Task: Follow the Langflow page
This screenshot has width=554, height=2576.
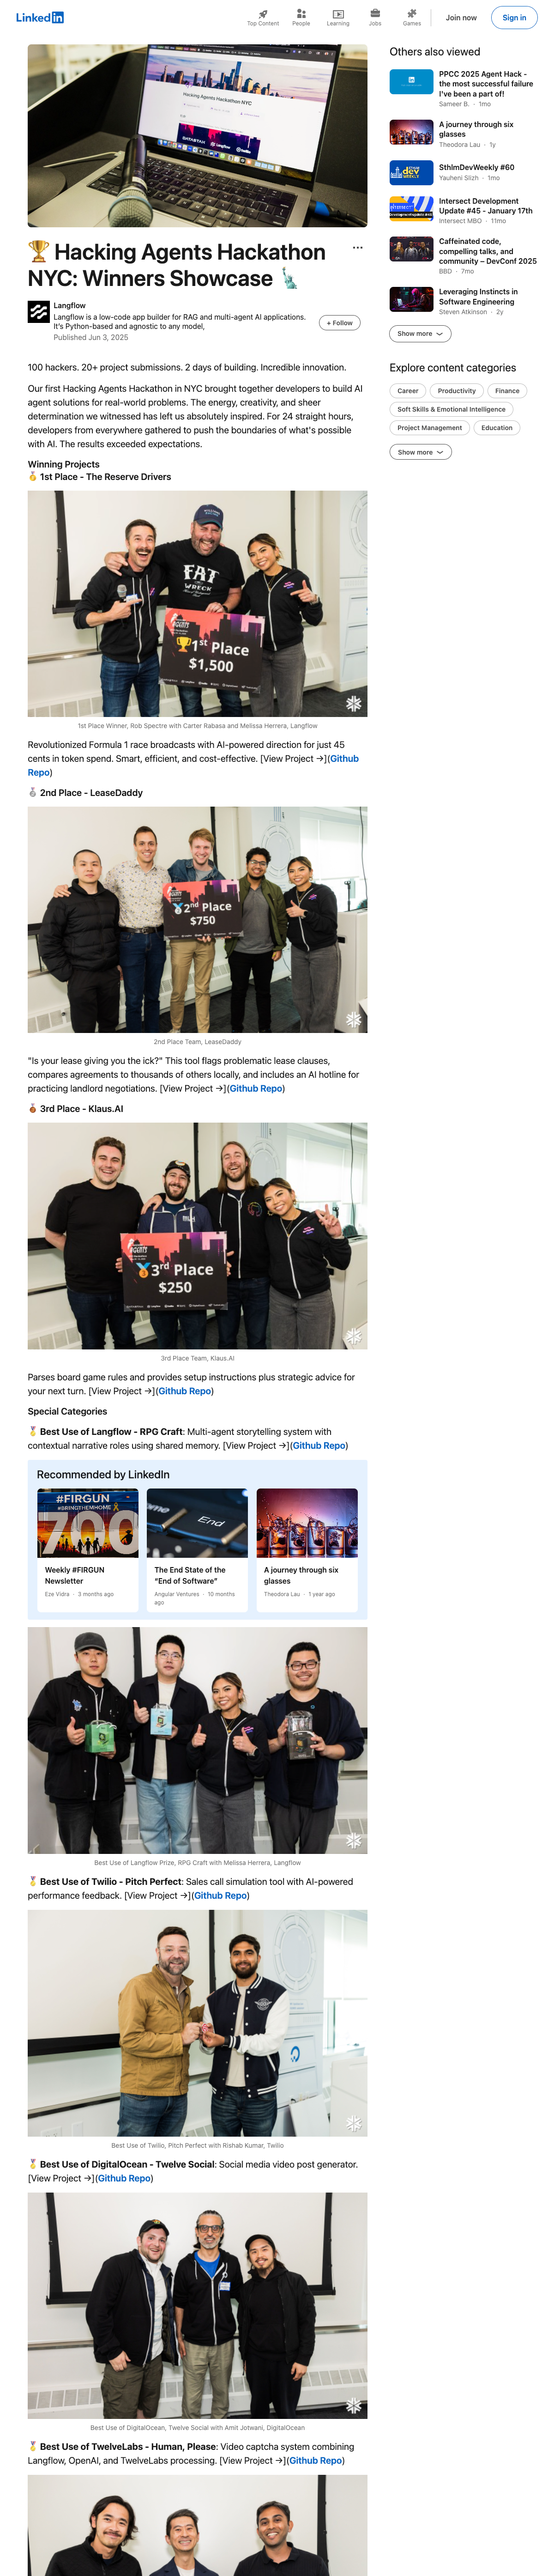Action: 339,323
